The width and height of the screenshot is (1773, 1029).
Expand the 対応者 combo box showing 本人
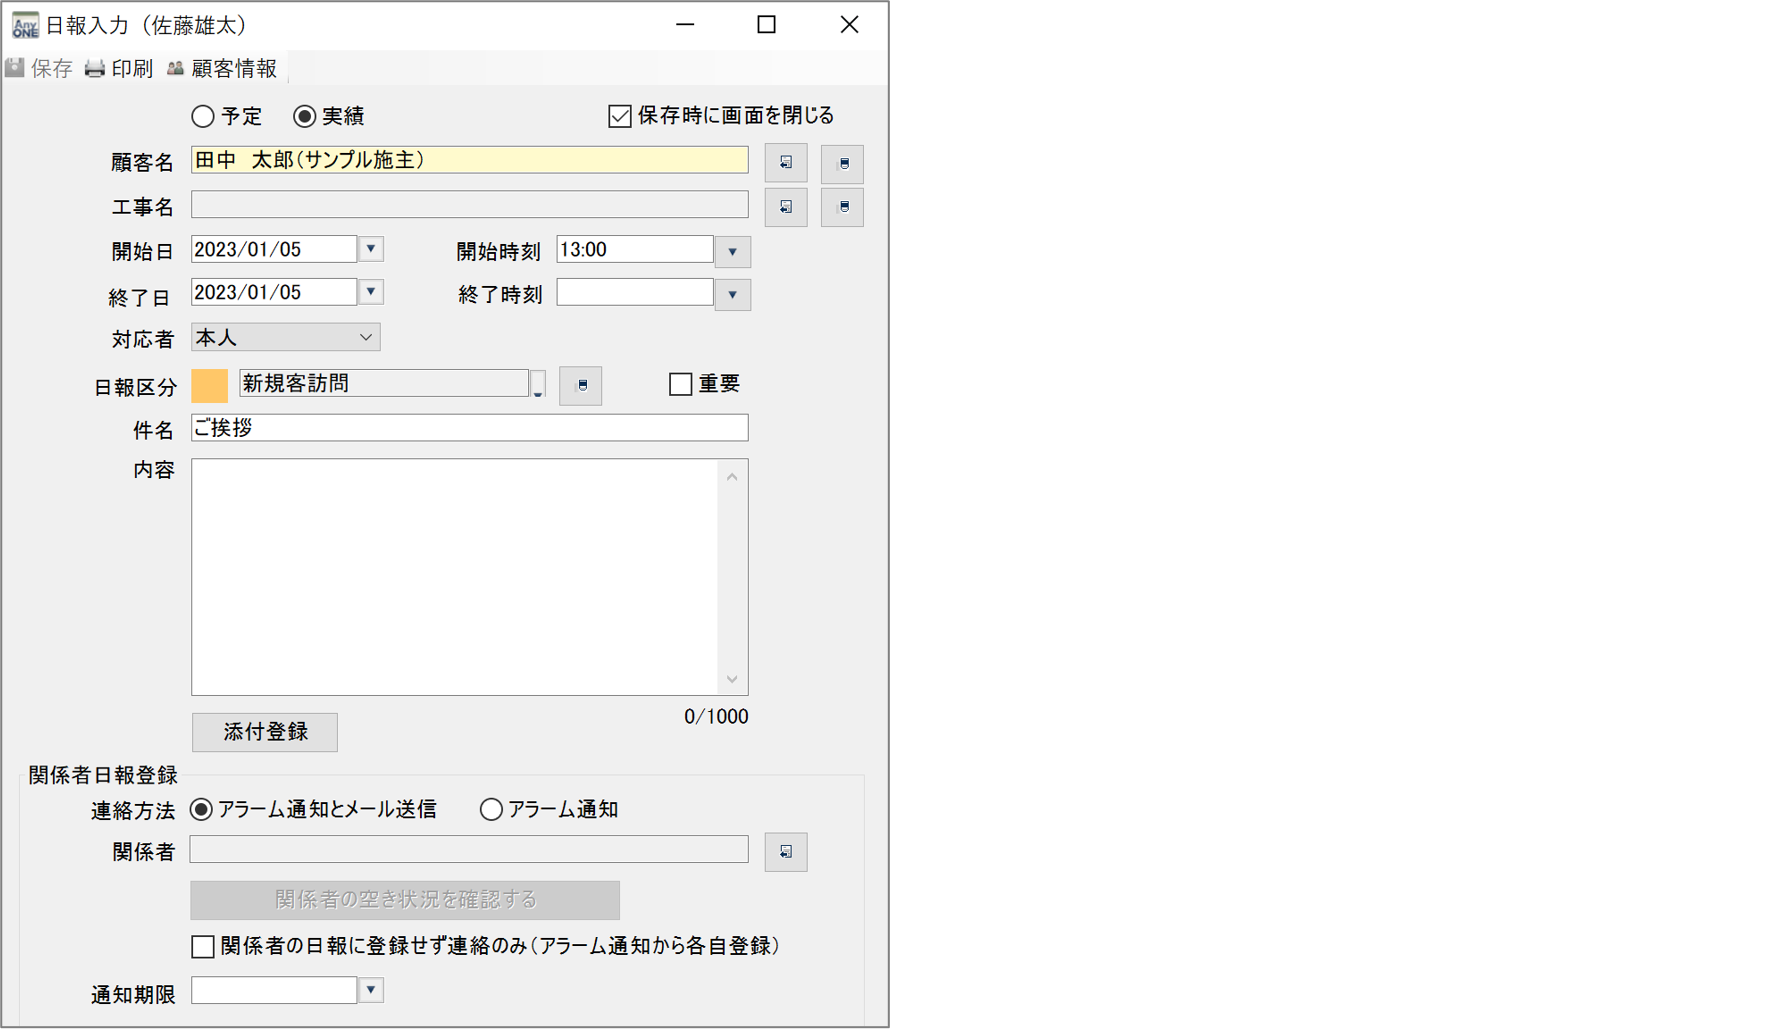tap(366, 337)
